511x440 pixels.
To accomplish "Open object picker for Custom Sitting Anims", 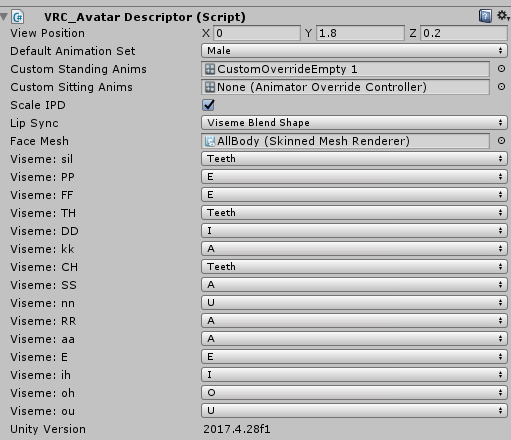I will (501, 87).
